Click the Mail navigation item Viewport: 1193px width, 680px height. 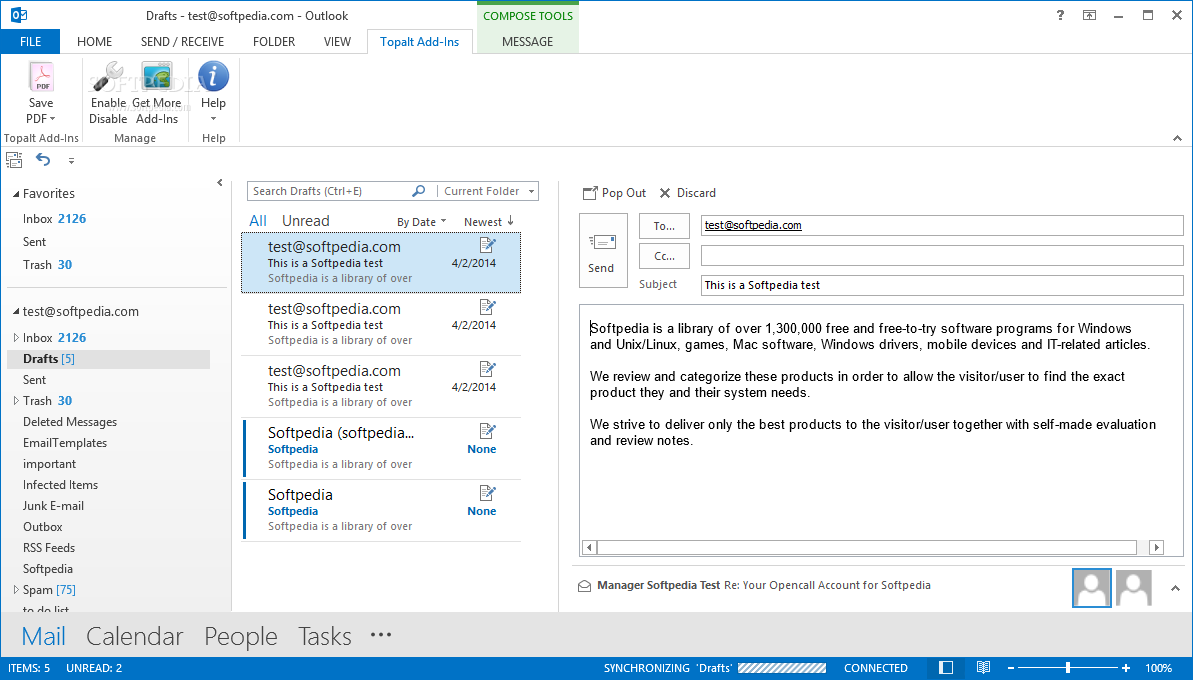point(43,636)
